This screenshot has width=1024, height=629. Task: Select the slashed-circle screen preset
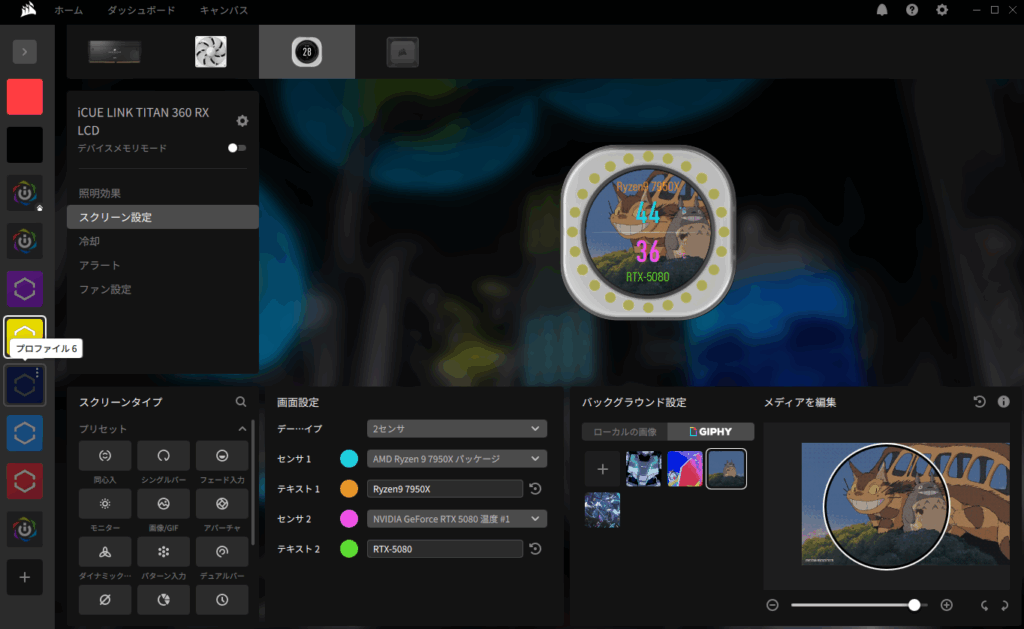[104, 600]
